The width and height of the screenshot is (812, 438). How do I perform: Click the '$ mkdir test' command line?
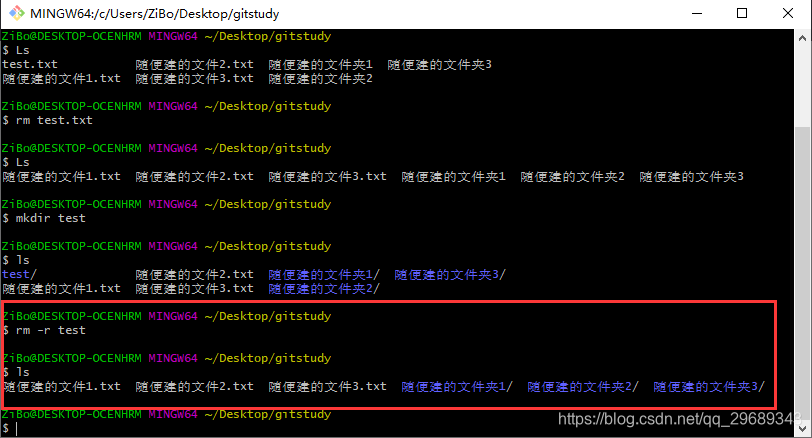44,218
